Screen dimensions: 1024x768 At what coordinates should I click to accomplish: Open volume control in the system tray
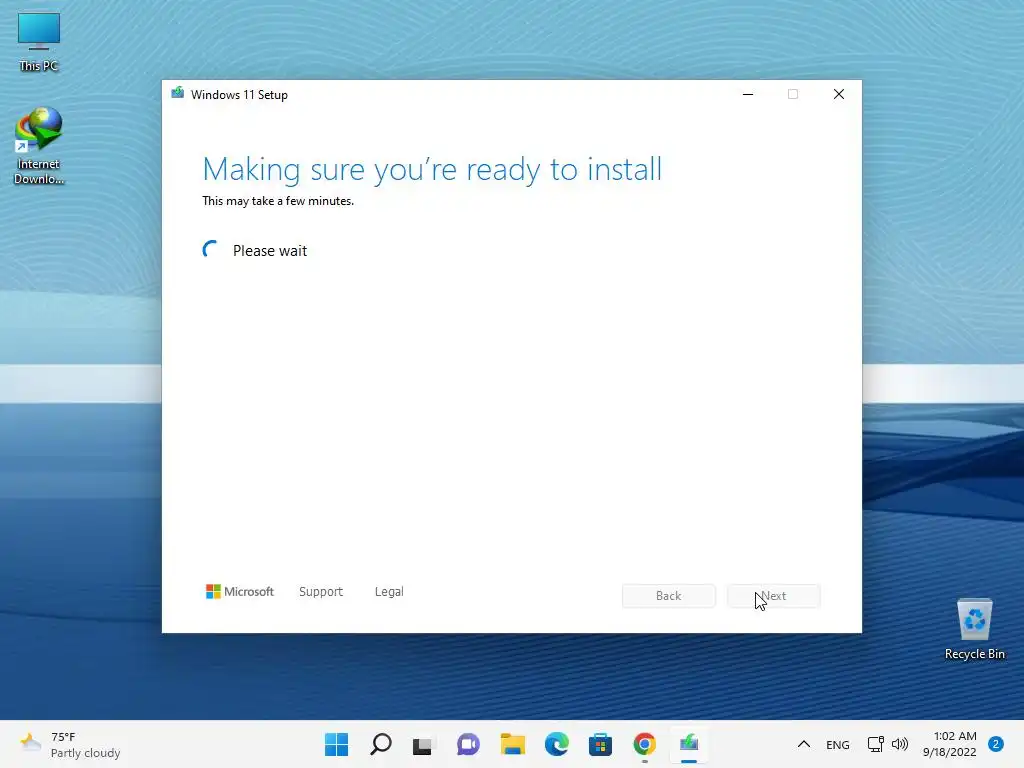900,744
